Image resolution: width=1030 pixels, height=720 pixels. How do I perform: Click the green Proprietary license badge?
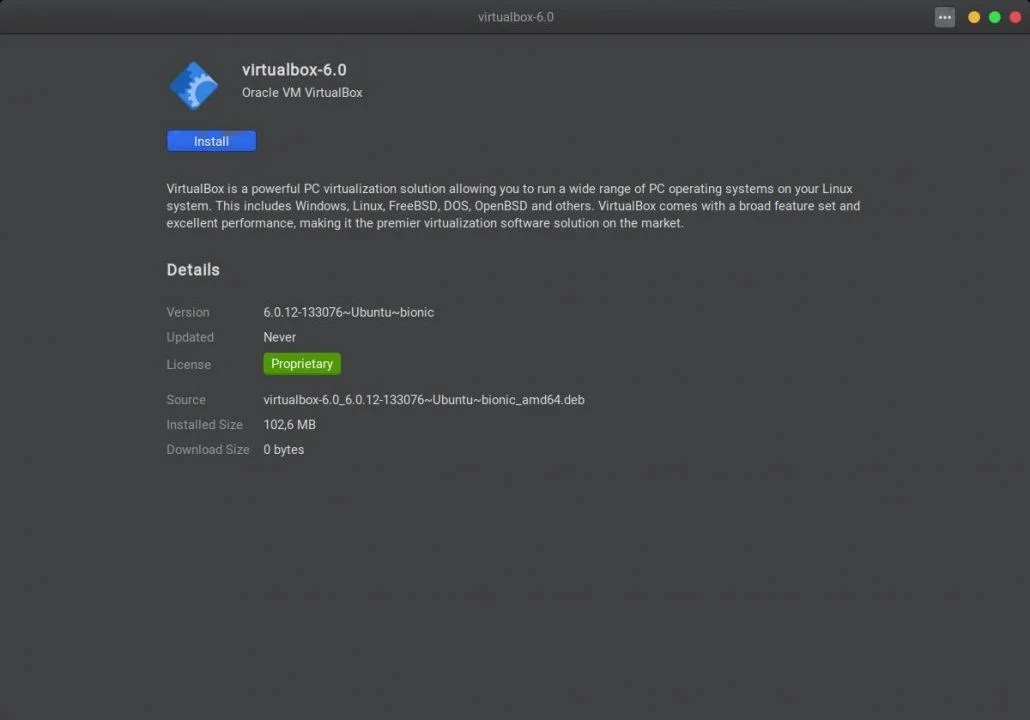click(302, 363)
